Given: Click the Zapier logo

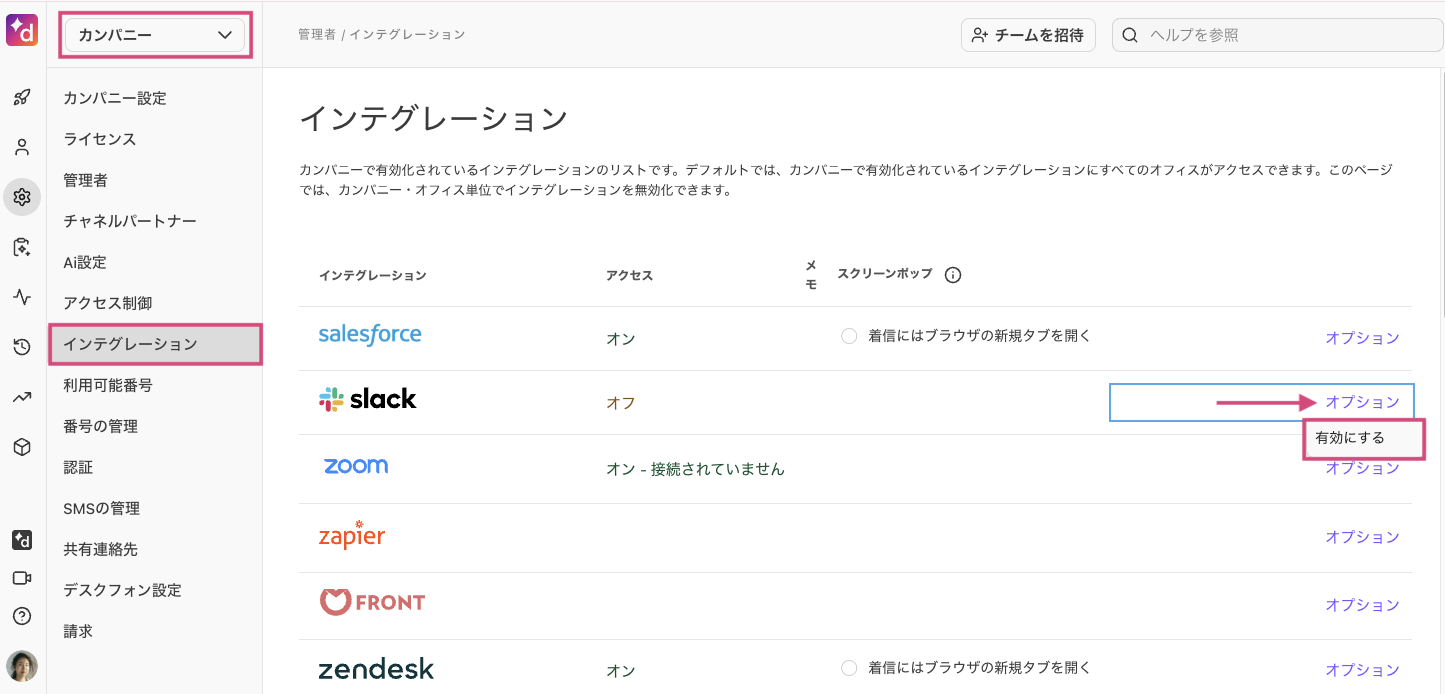Looking at the screenshot, I should (x=351, y=534).
